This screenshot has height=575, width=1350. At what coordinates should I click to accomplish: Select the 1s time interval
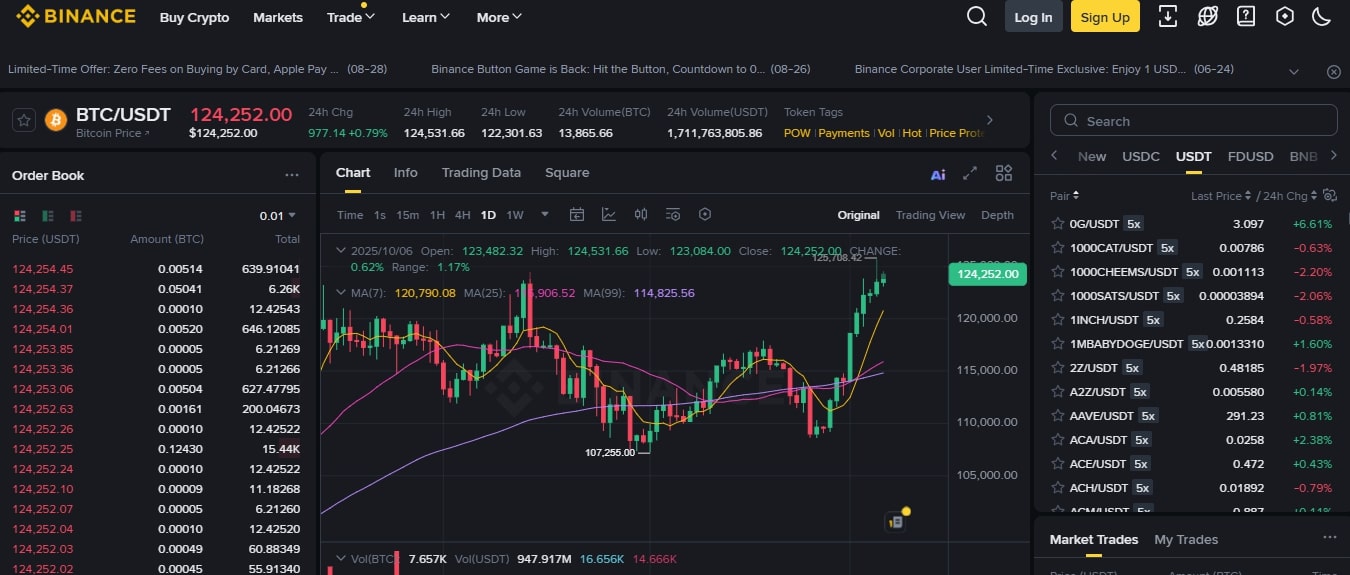click(380, 215)
